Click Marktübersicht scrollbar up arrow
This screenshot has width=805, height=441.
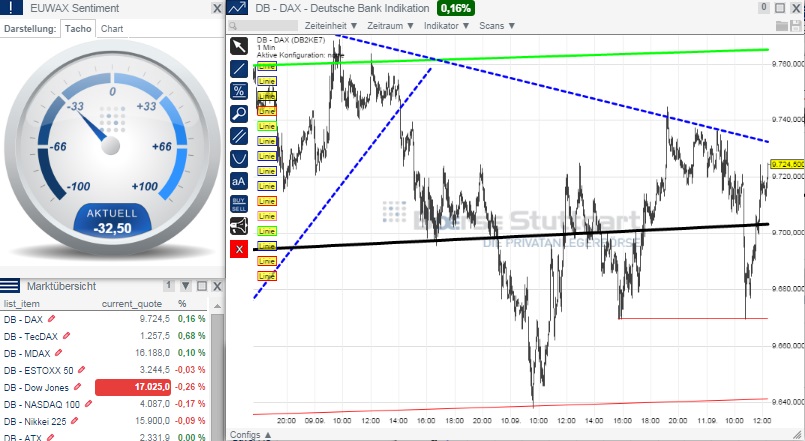[217, 306]
